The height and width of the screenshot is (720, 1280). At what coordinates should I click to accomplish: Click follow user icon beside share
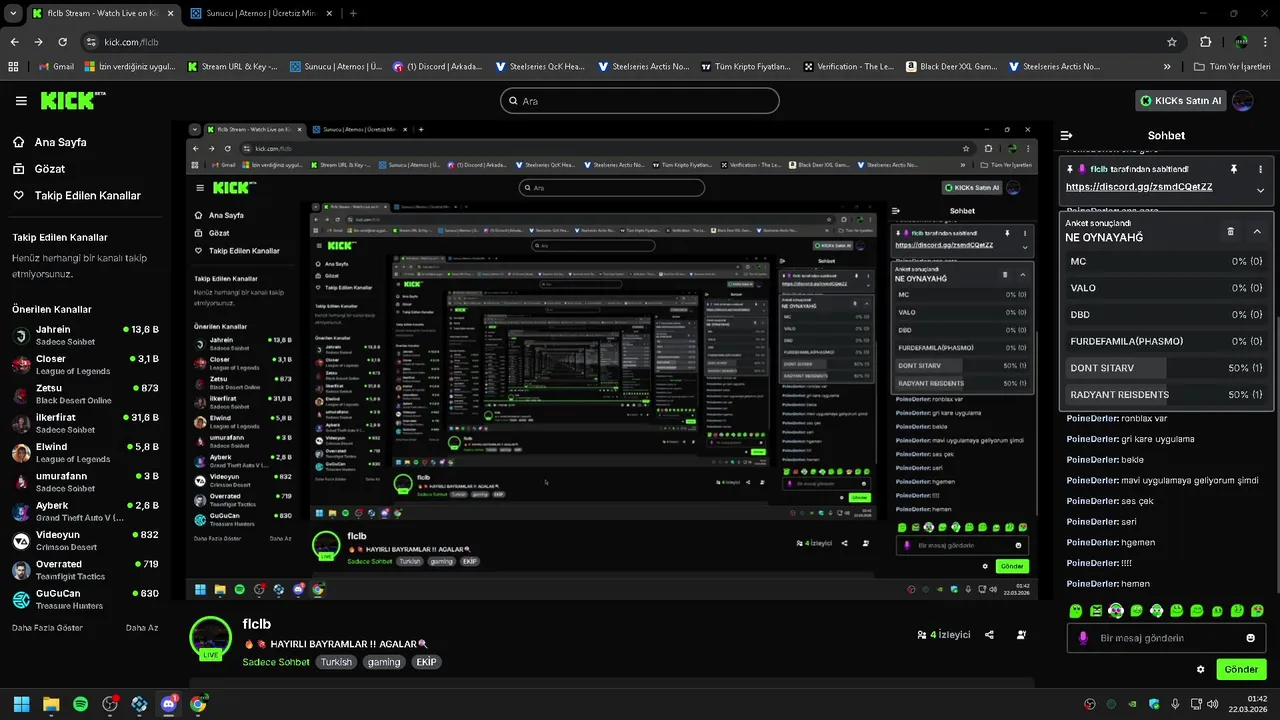1021,635
